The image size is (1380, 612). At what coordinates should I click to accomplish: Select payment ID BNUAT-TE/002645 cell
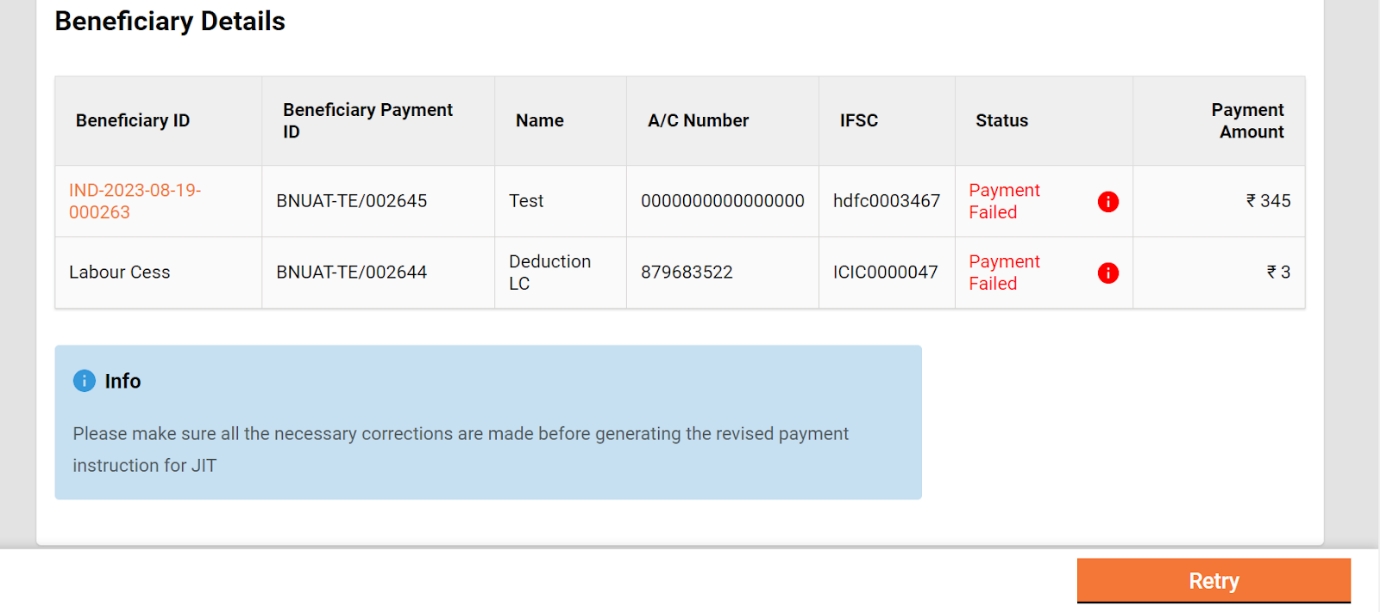coord(352,201)
